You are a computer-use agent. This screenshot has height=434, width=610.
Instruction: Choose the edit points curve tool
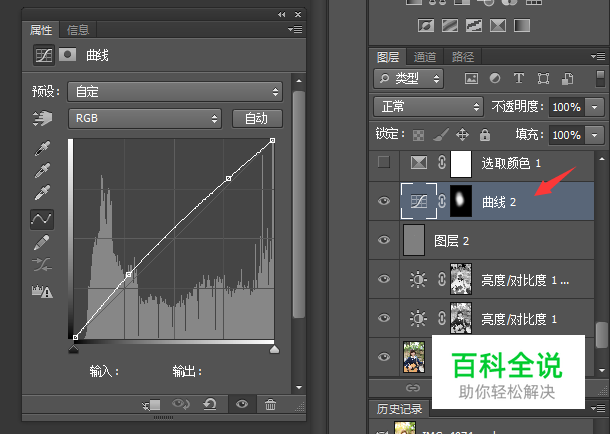pyautogui.click(x=42, y=218)
